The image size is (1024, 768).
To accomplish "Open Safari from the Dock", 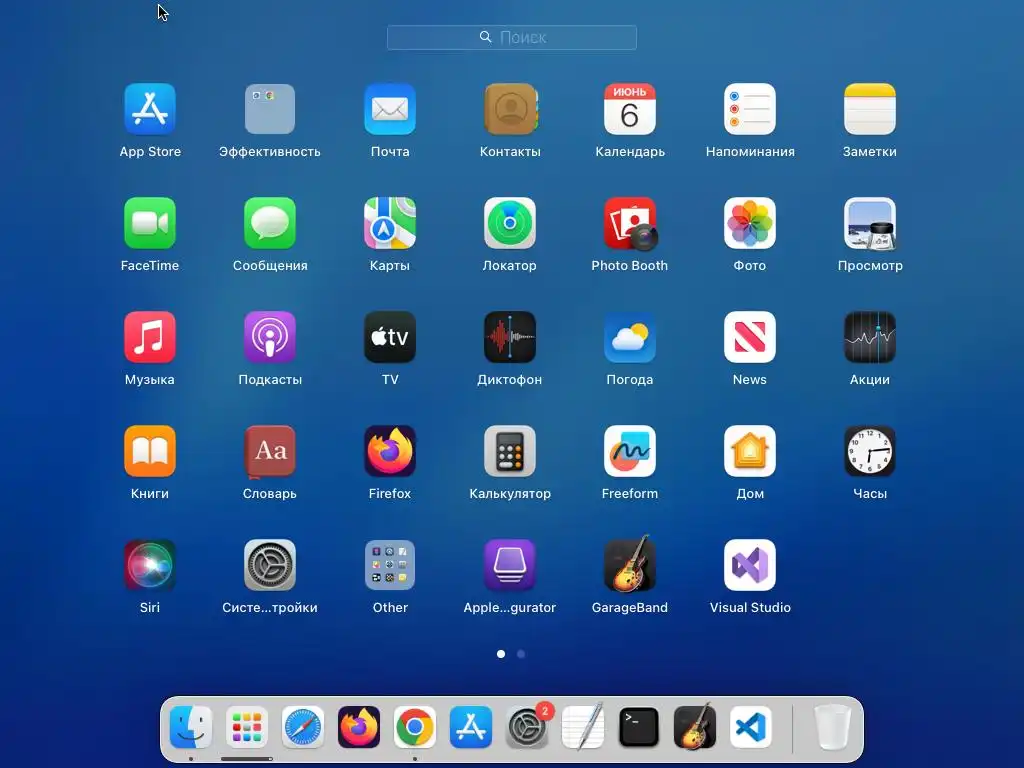I will tap(303, 727).
